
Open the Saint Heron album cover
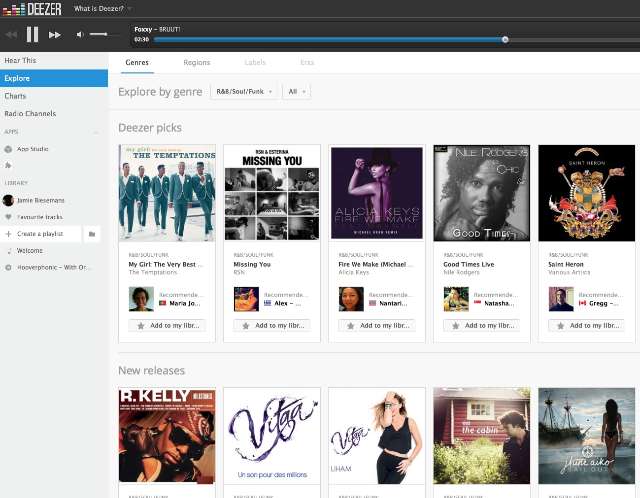[x=587, y=193]
